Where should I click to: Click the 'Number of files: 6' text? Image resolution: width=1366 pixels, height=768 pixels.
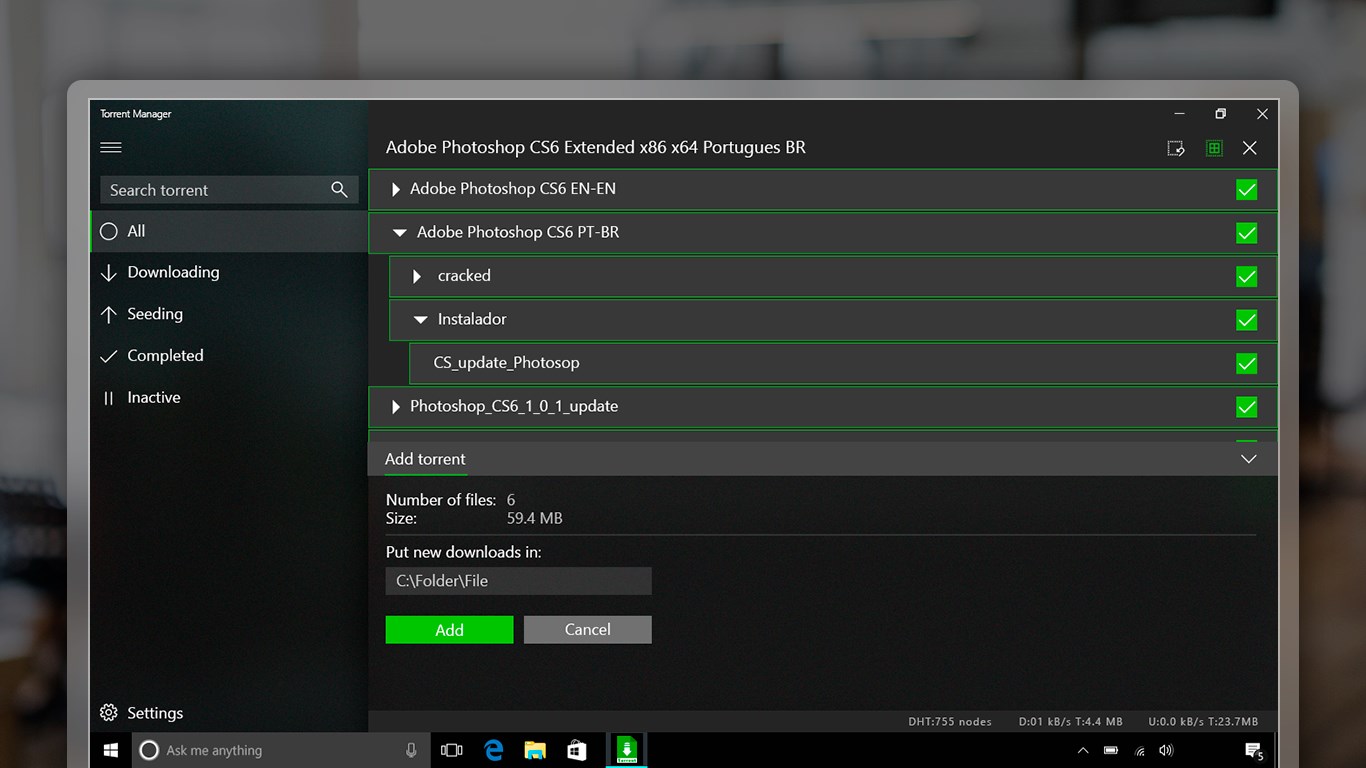[451, 500]
